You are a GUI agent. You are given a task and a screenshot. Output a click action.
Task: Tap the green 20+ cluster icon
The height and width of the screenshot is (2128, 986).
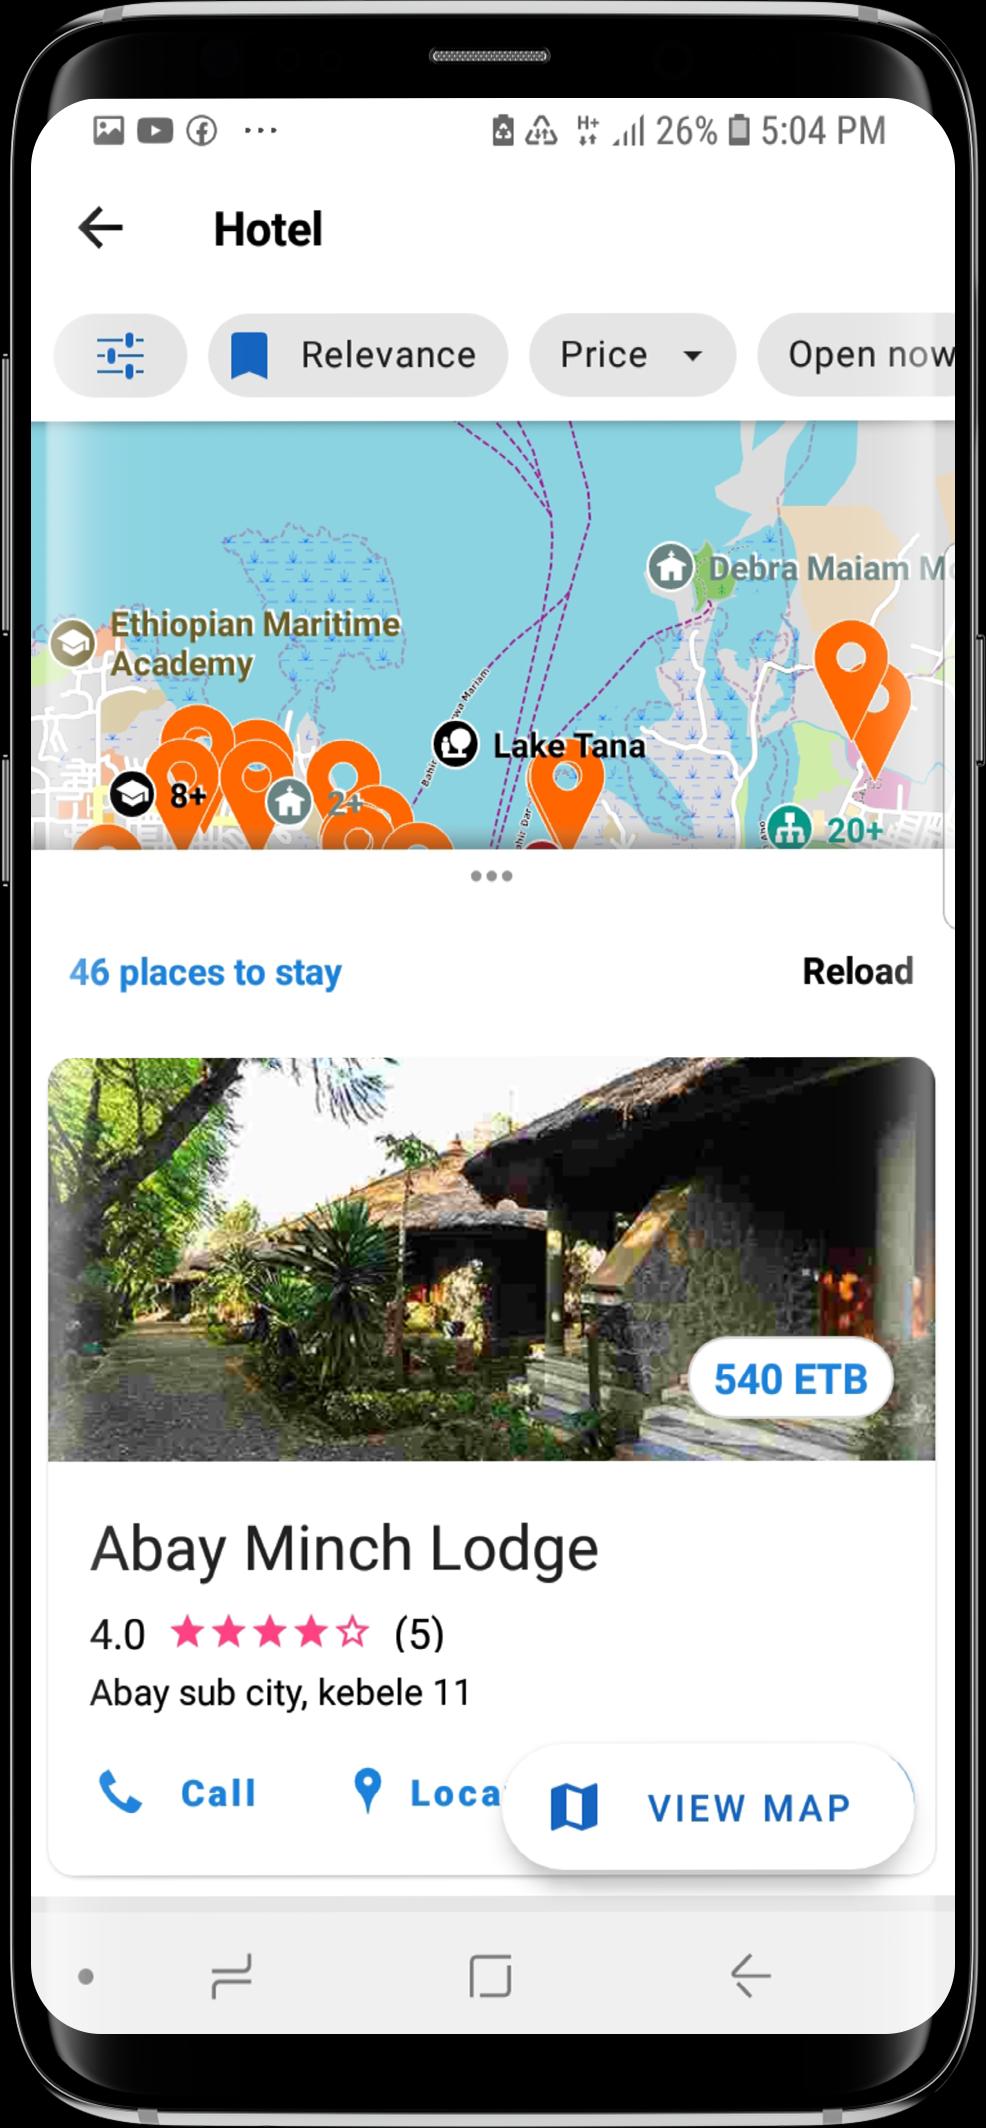[790, 828]
